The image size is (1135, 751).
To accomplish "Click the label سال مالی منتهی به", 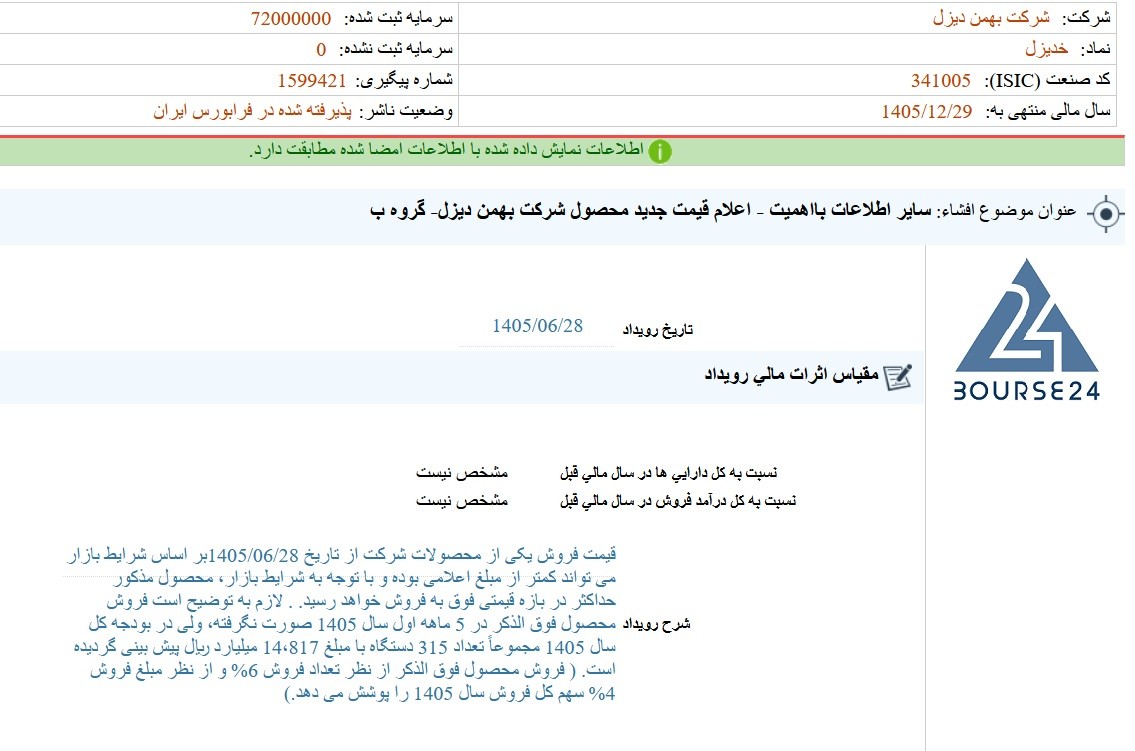I will click(1048, 111).
